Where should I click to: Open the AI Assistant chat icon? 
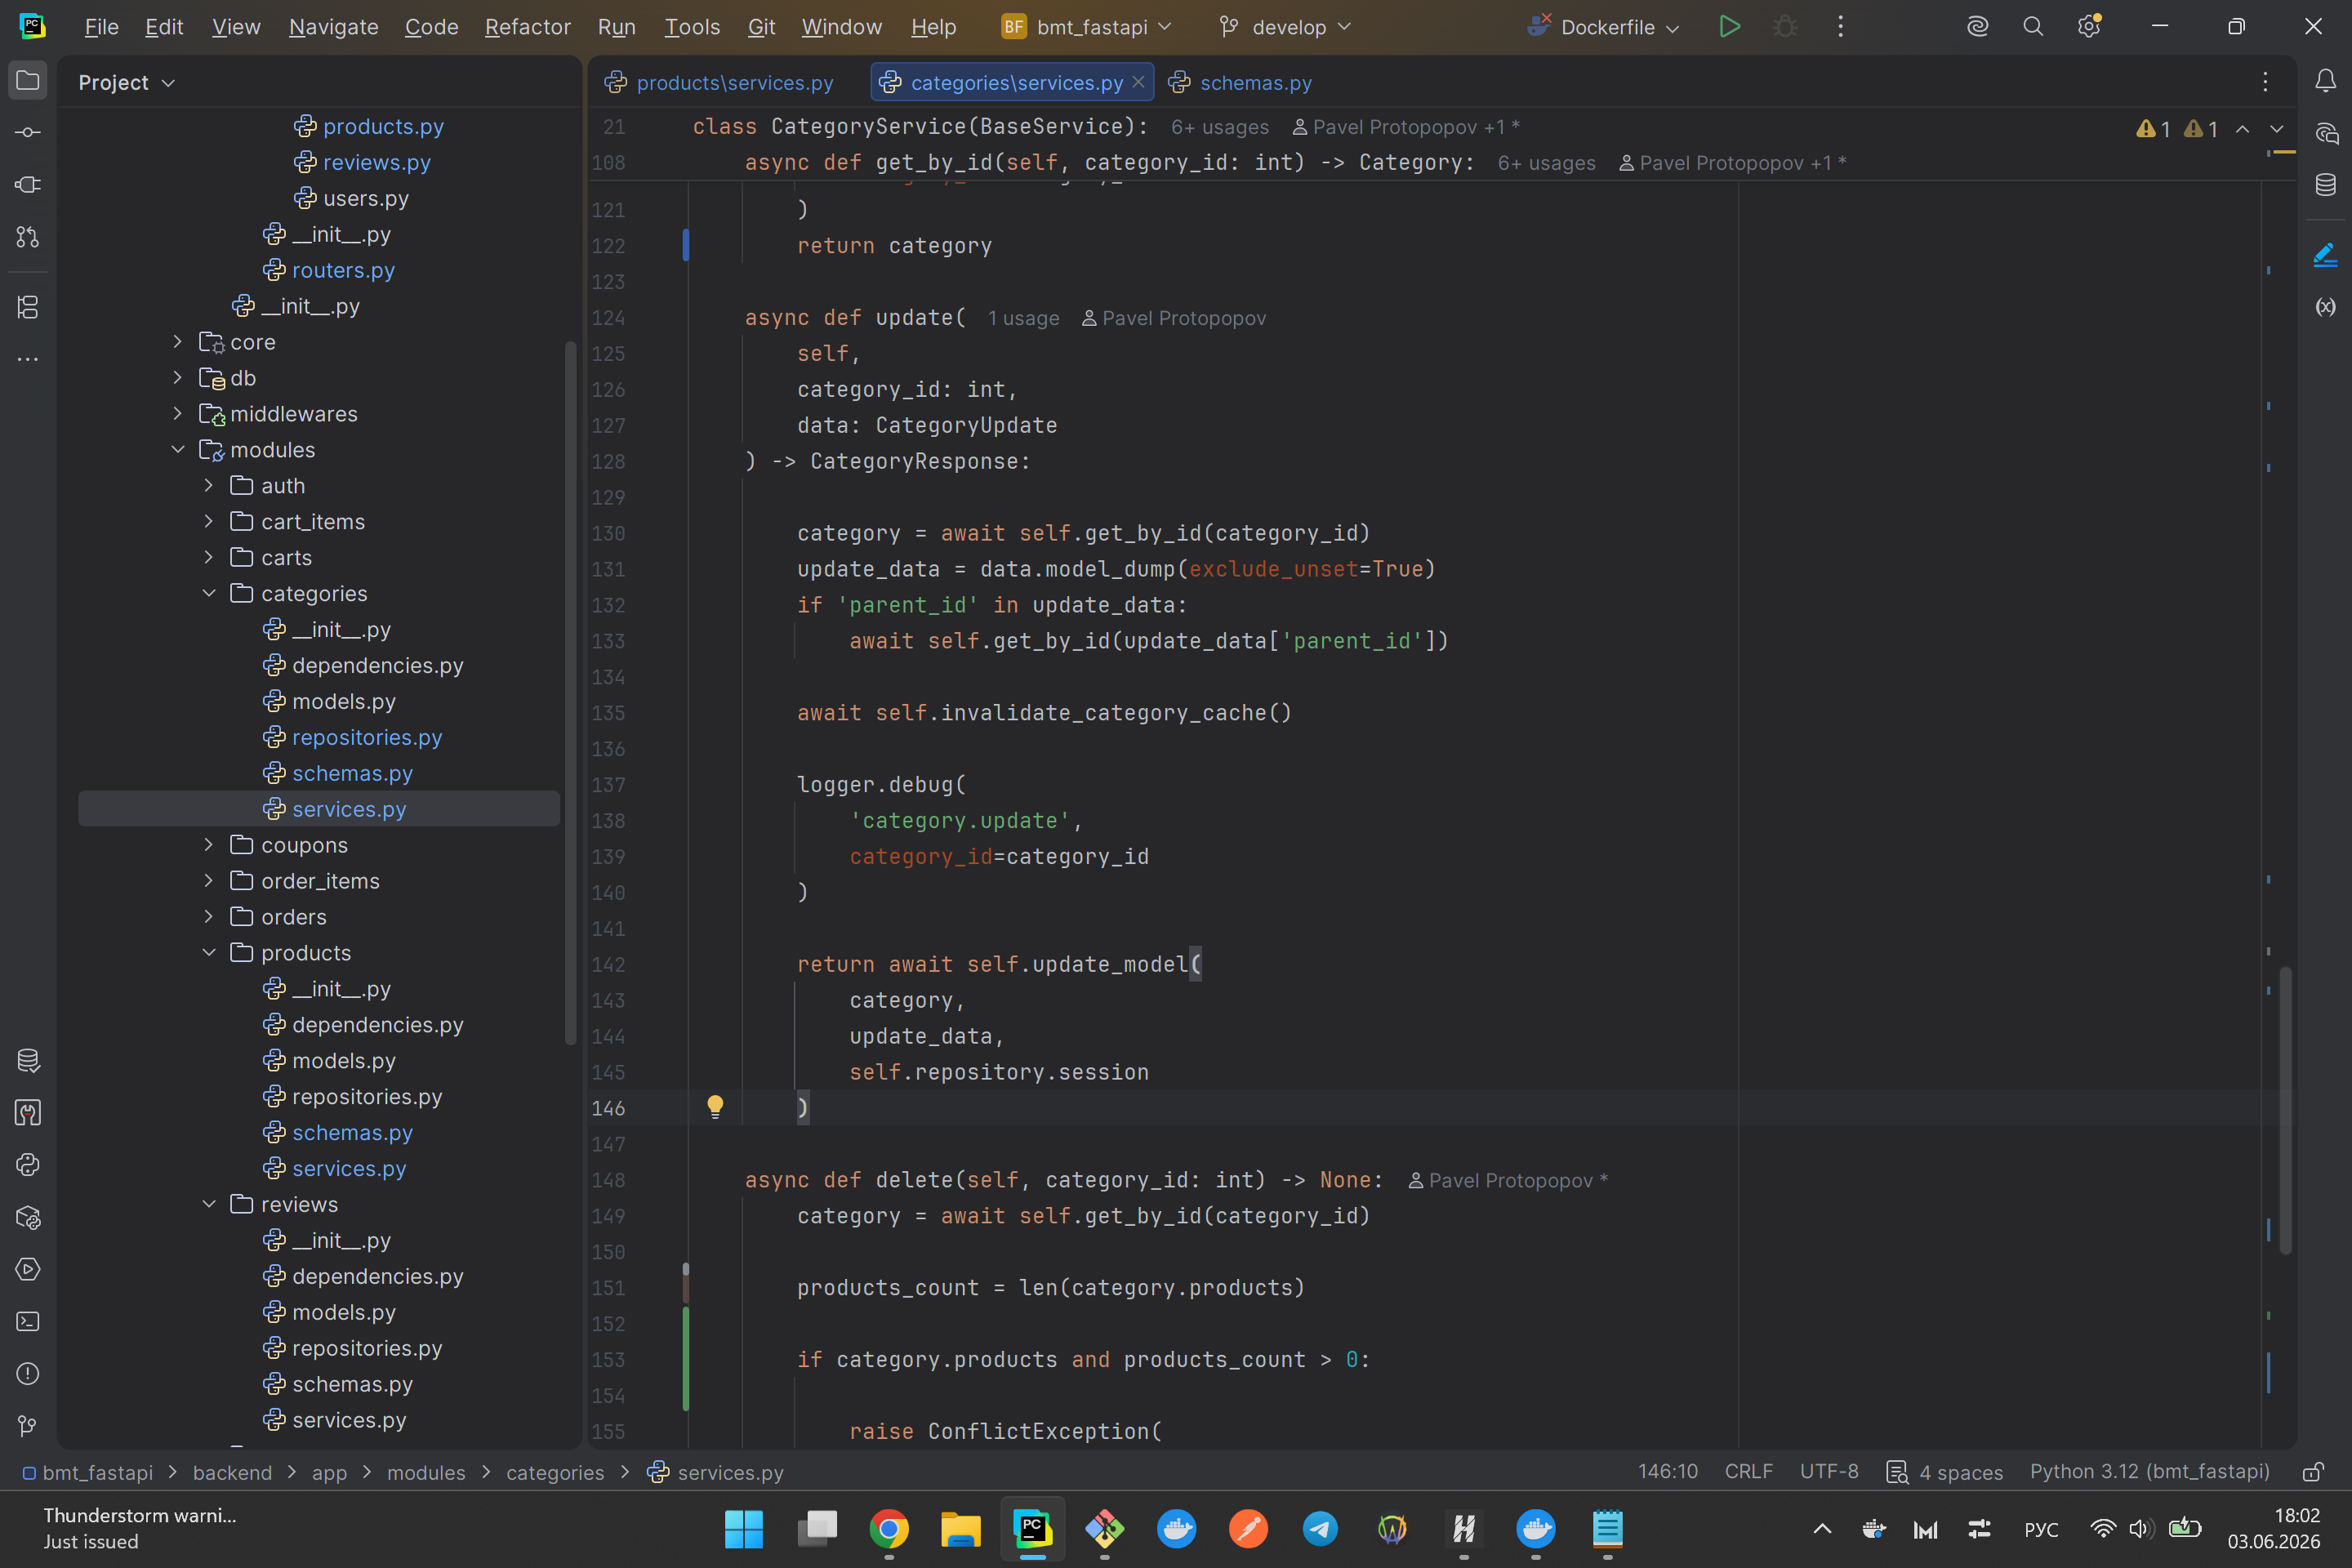pyautogui.click(x=2325, y=133)
